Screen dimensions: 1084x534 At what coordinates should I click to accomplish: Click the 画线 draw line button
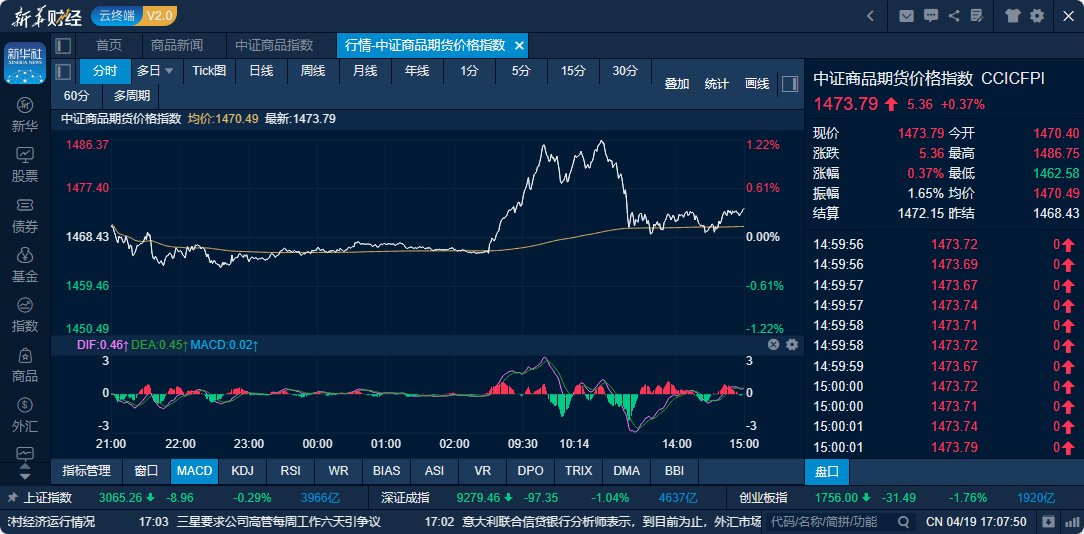(757, 84)
